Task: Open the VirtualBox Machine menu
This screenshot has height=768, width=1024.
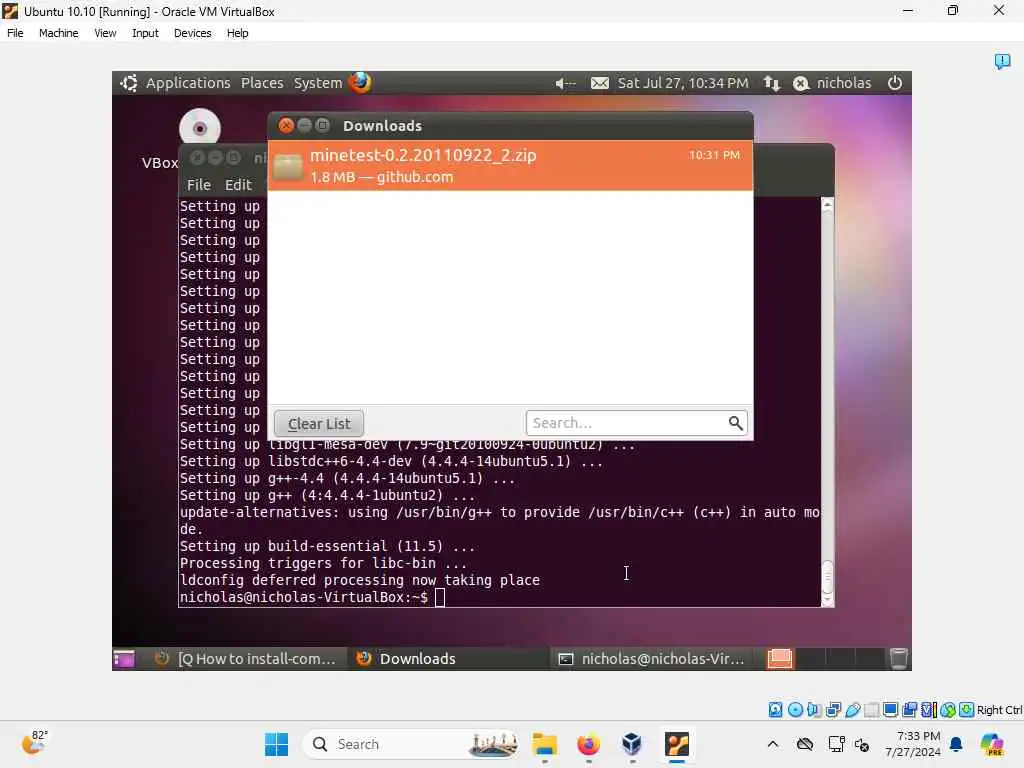Action: tap(58, 33)
